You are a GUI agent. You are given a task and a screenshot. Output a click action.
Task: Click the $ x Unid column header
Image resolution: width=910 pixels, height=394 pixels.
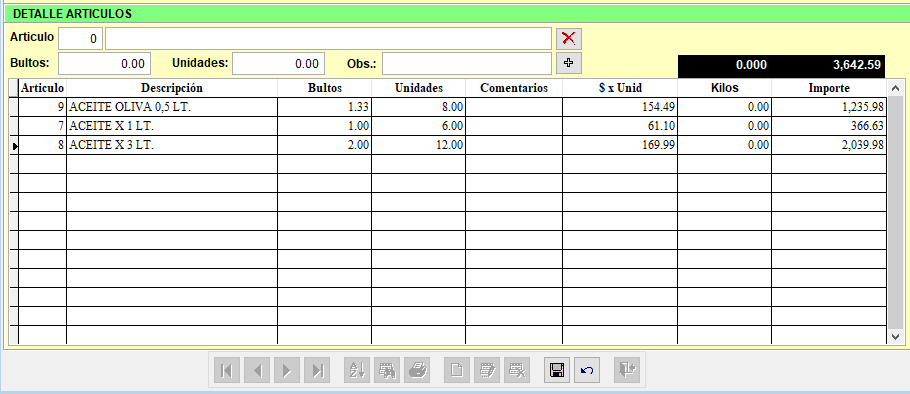coord(620,88)
